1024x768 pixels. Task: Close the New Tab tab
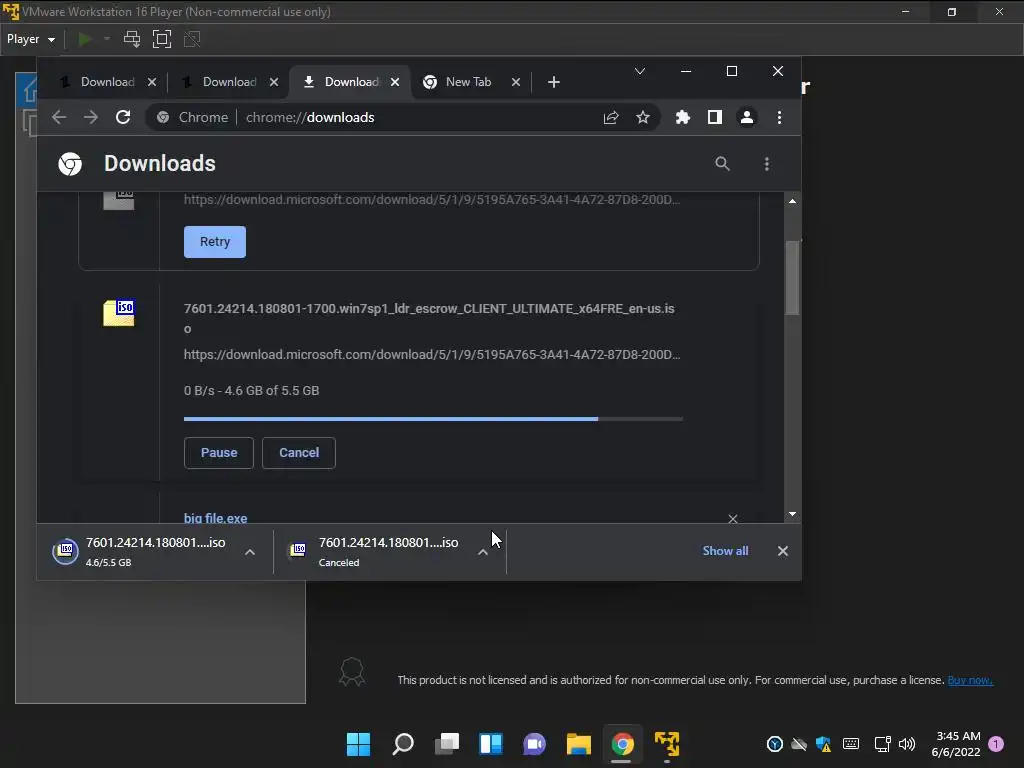coord(516,82)
